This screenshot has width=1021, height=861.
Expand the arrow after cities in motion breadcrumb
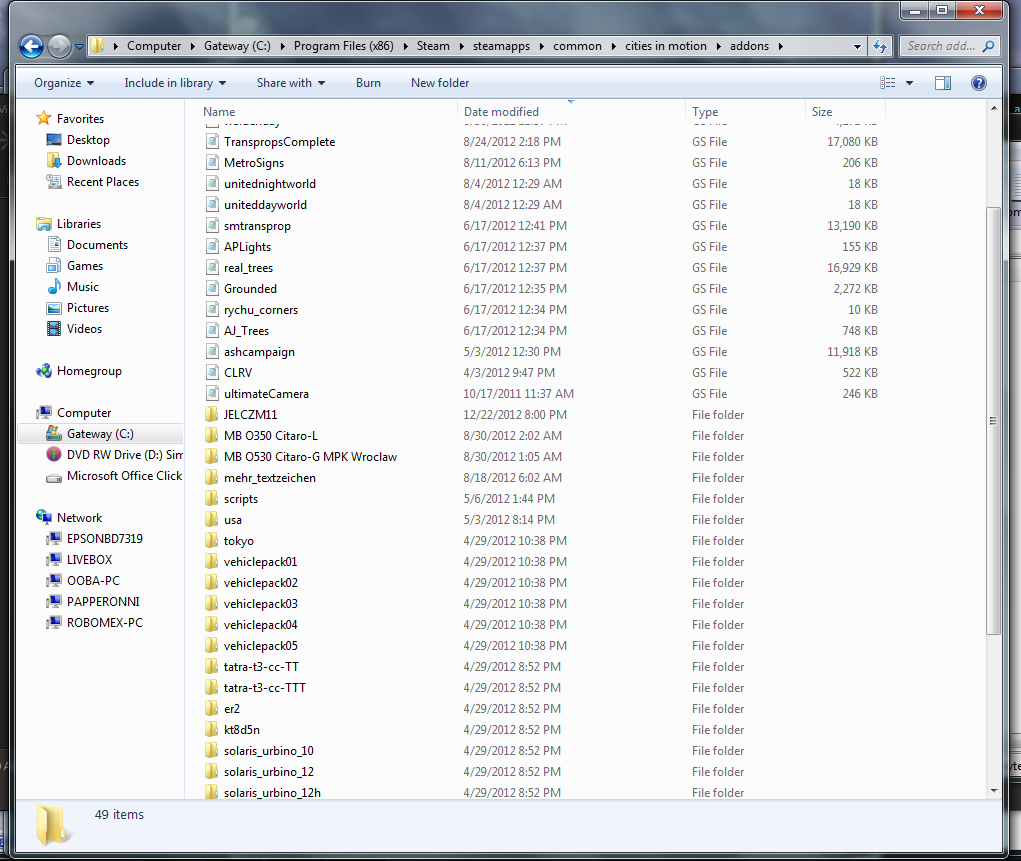tap(719, 46)
